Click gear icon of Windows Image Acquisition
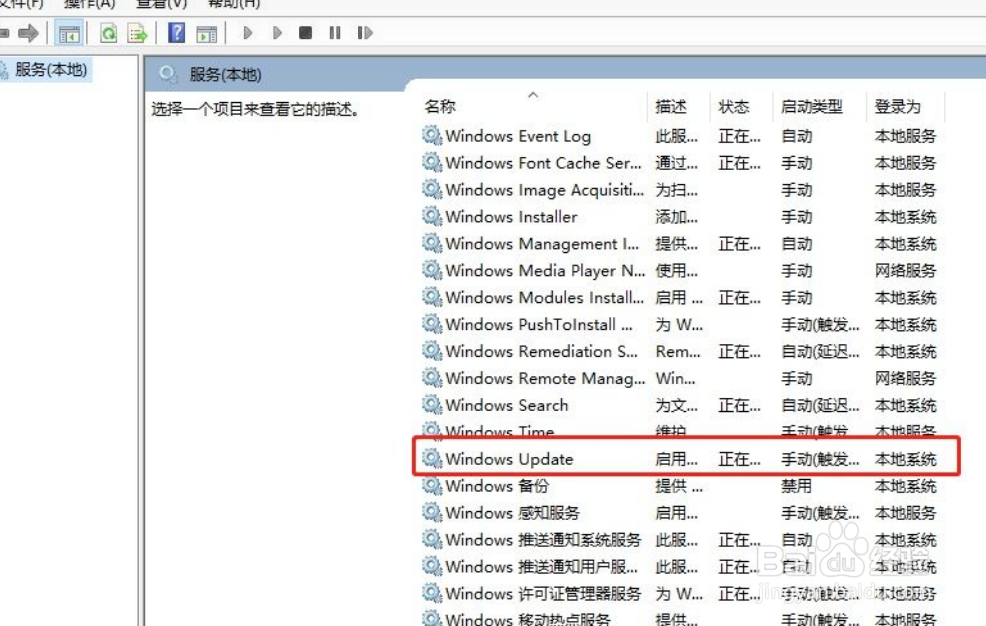Screen dimensions: 986x626 coord(432,189)
